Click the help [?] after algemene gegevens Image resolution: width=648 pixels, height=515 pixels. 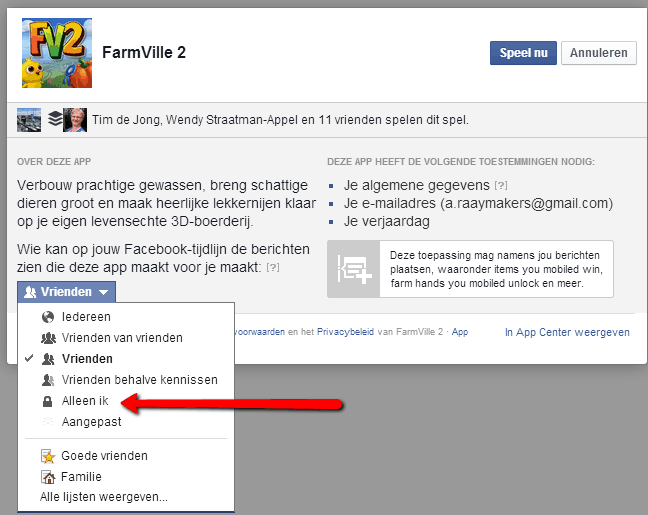501,186
